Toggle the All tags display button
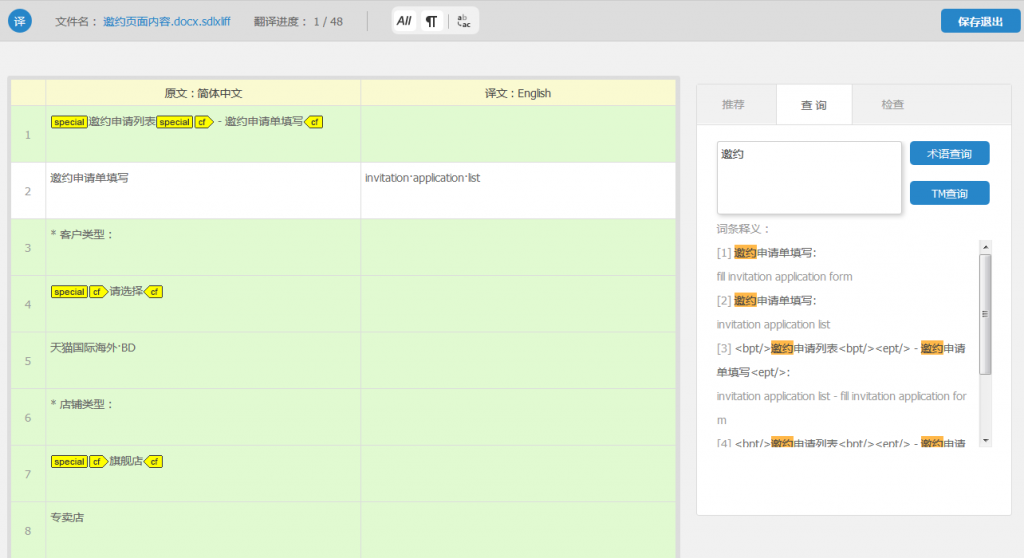This screenshot has height=558, width=1024. click(404, 21)
